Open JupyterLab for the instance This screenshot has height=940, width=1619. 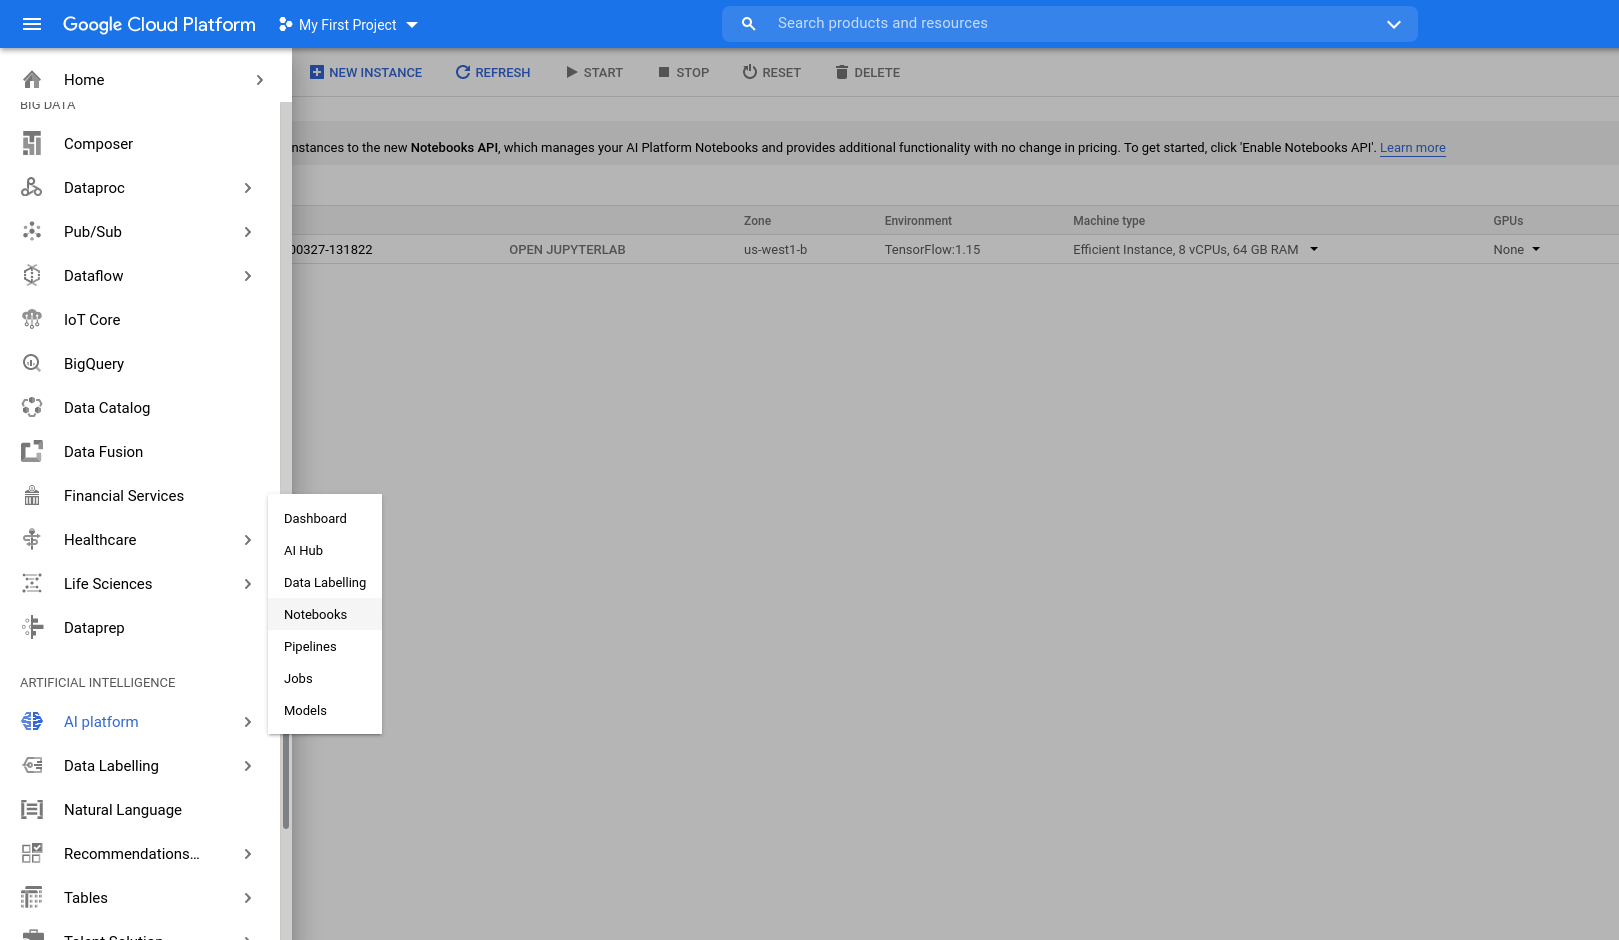[x=567, y=250]
